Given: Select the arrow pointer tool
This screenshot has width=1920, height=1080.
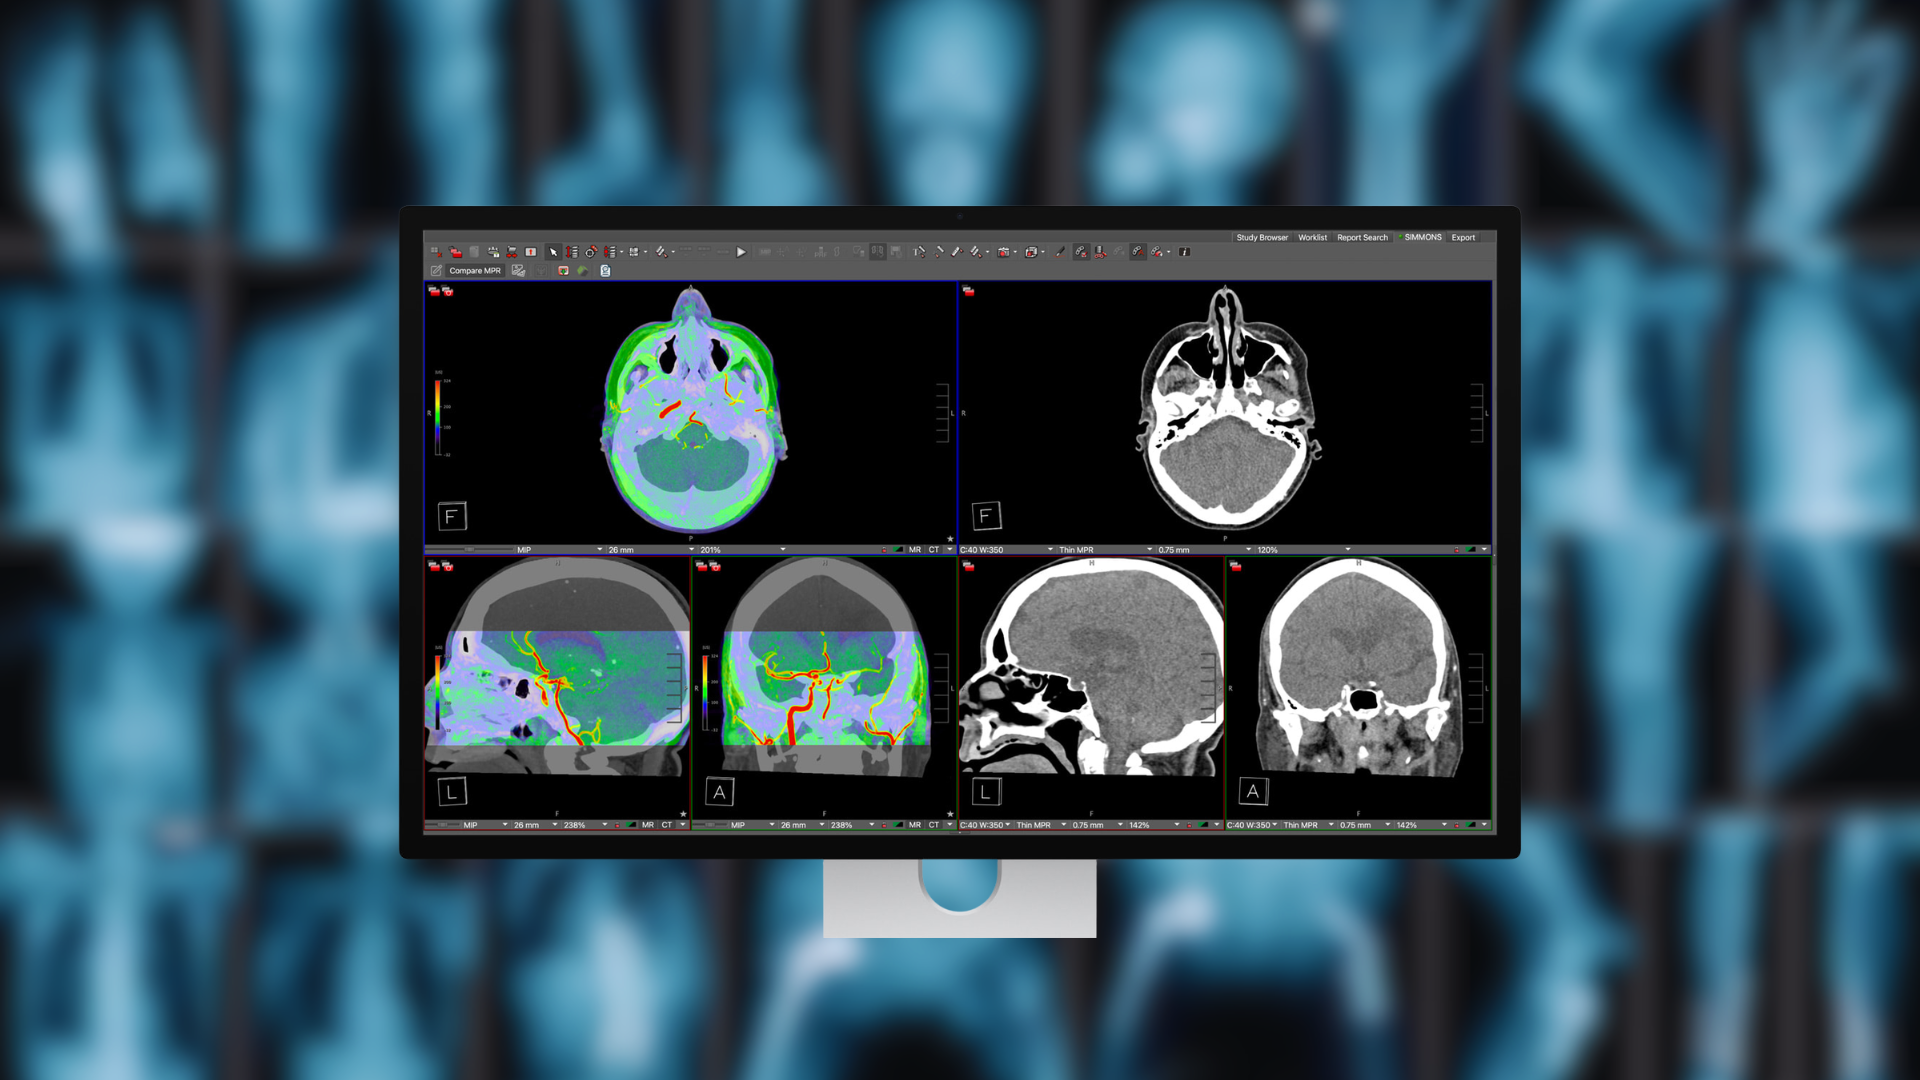Looking at the screenshot, I should [x=553, y=252].
